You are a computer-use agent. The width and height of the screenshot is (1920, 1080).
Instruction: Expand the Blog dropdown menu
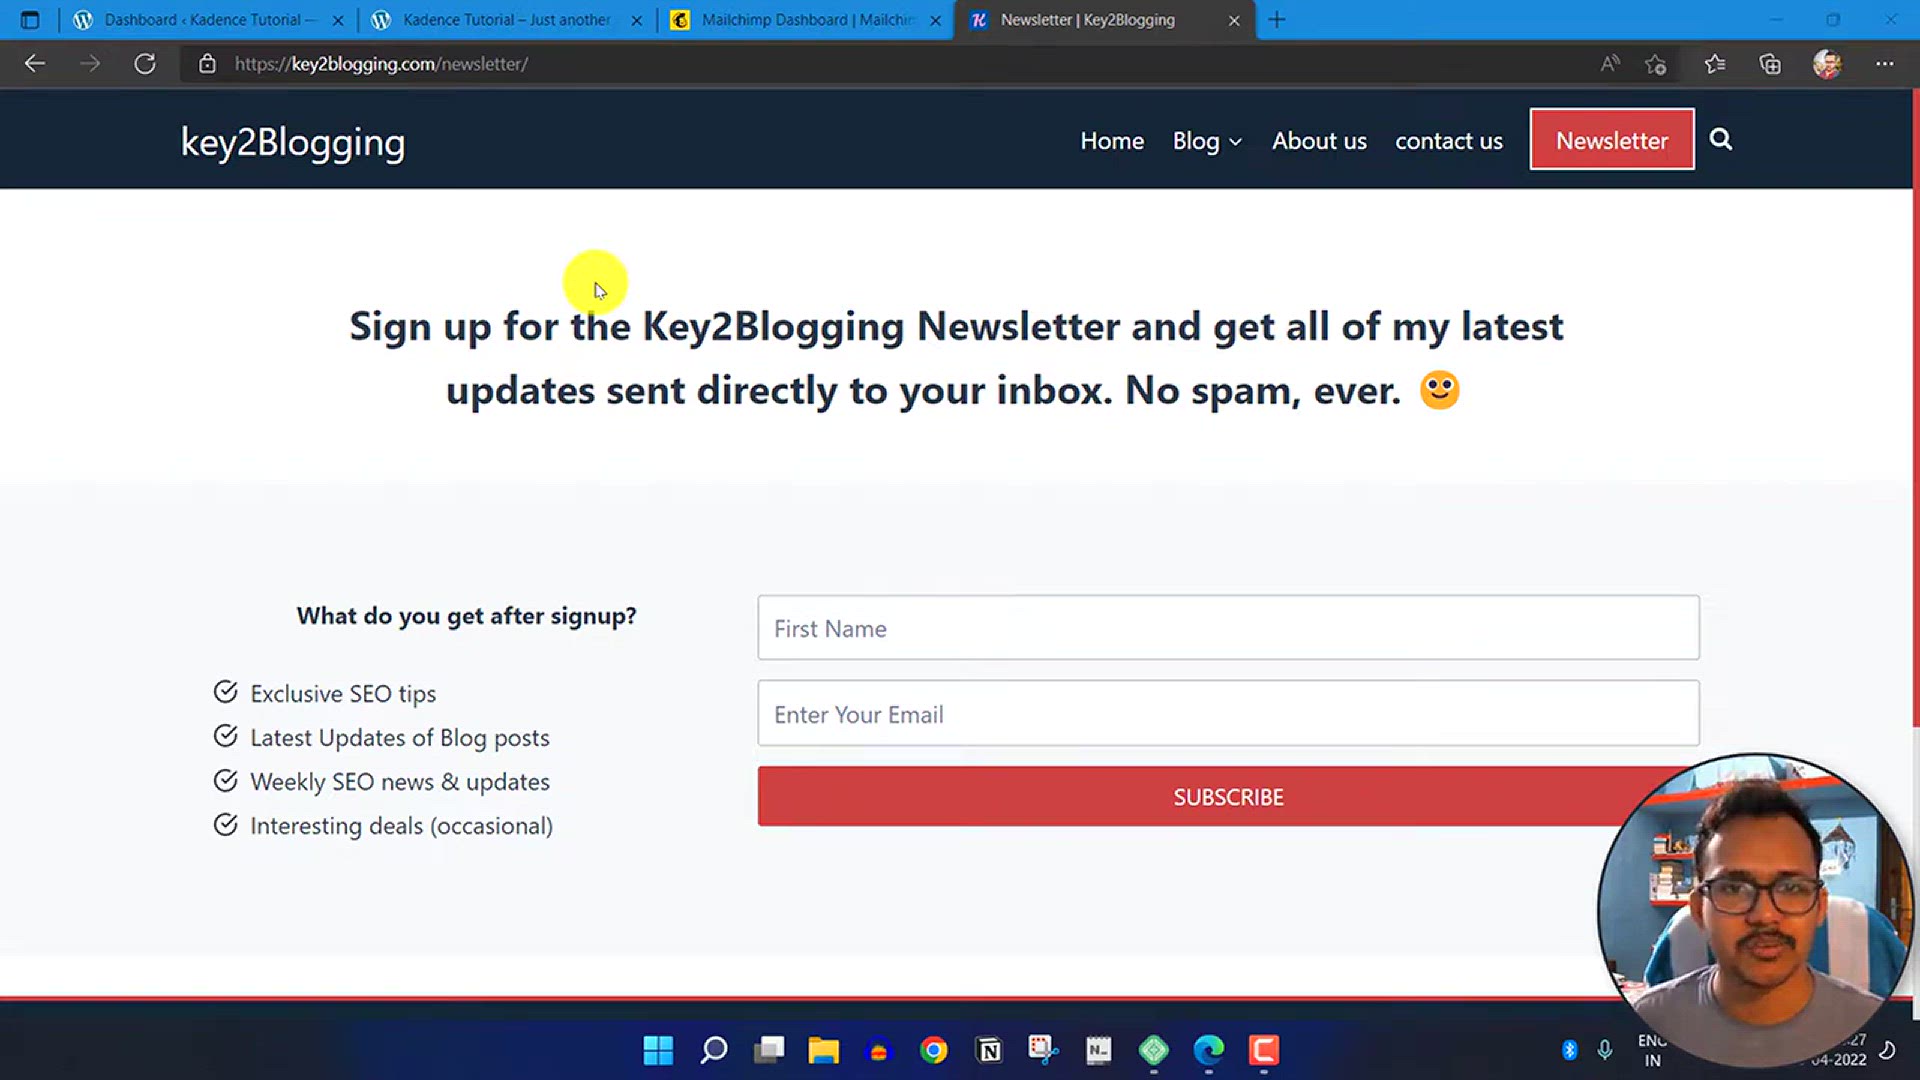[1207, 141]
